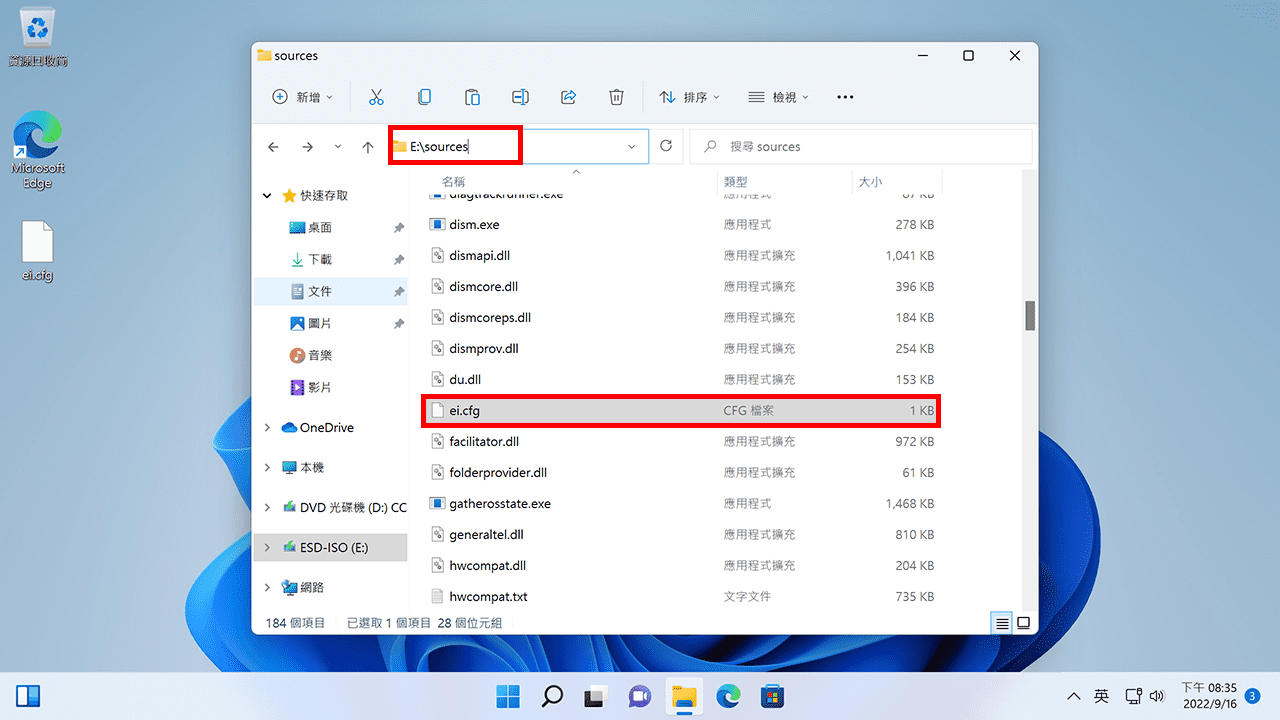Open the 新增 (New) dropdown

(302, 97)
